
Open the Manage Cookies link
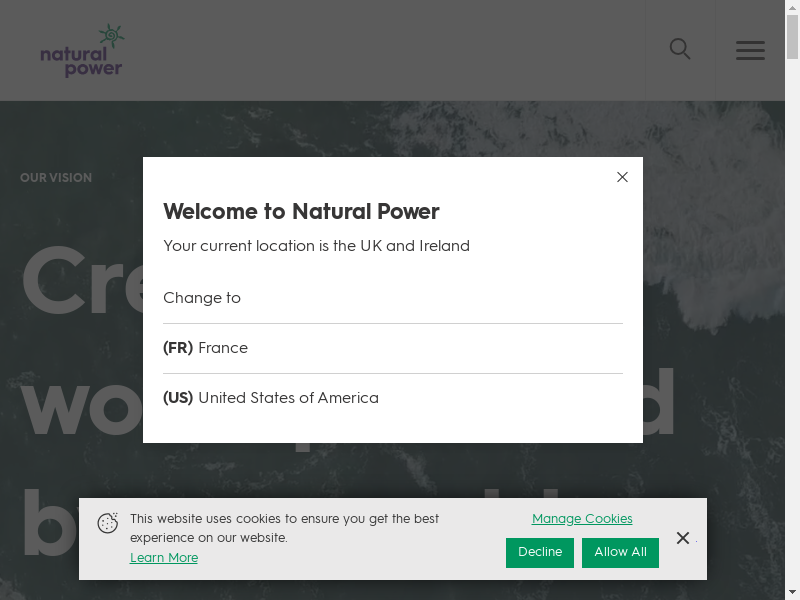coord(582,519)
